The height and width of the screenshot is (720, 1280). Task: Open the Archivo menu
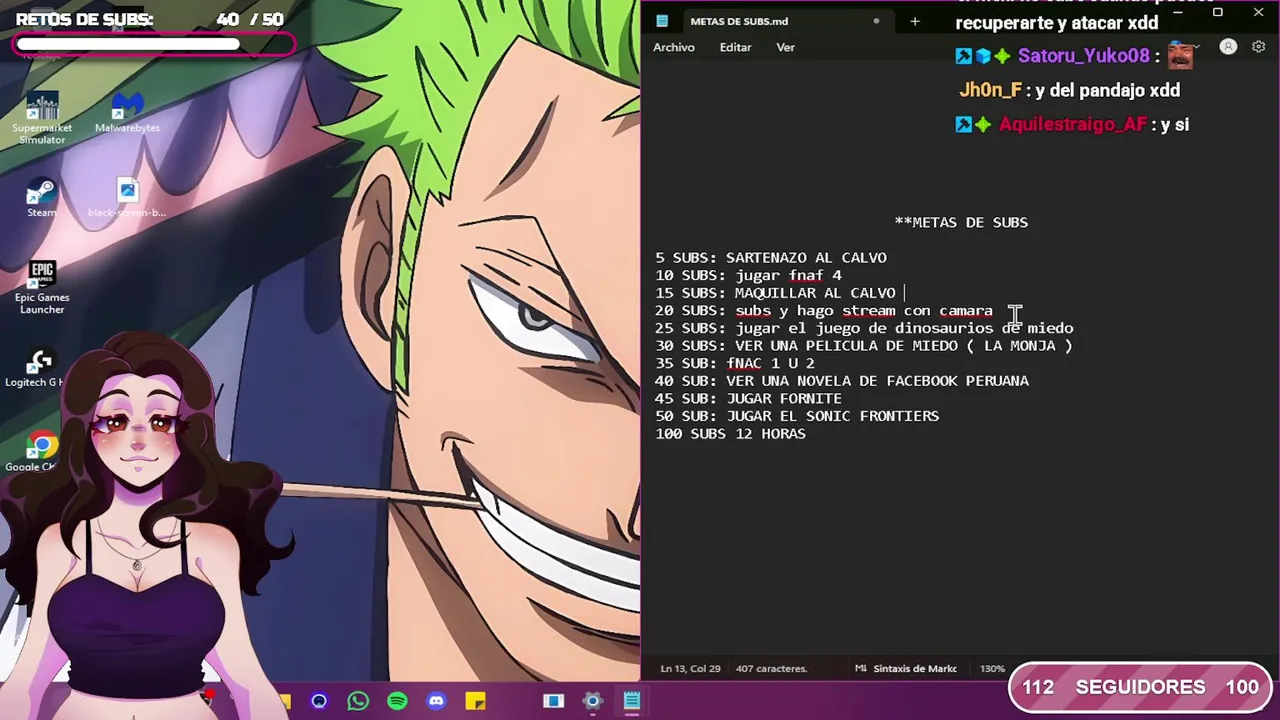[674, 47]
